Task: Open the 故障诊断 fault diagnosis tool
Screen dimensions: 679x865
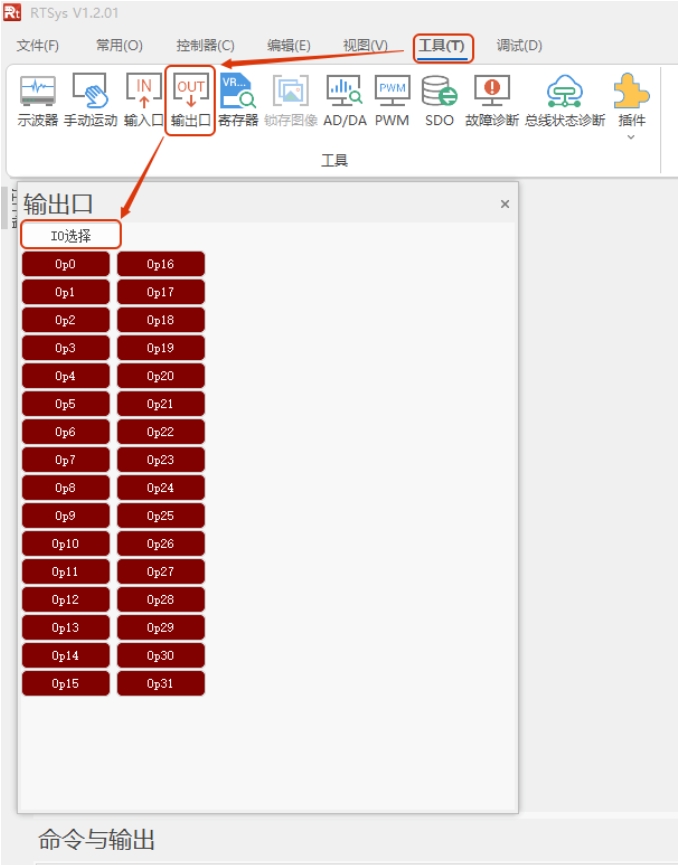Action: (x=492, y=101)
